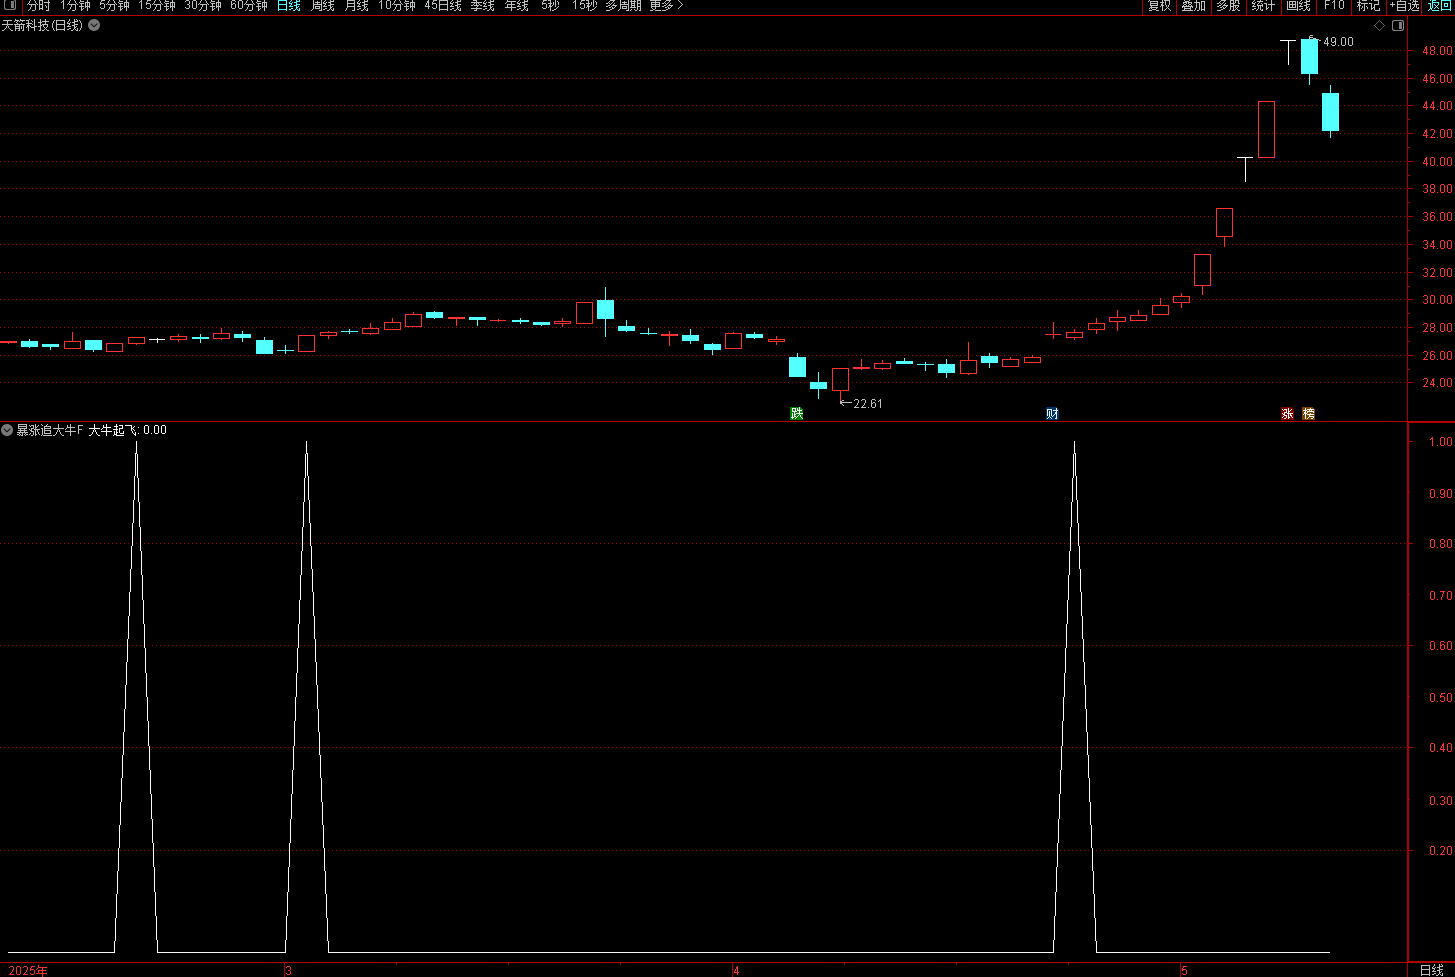Open the 统计 statistics button
1455x977 pixels.
(x=1263, y=6)
